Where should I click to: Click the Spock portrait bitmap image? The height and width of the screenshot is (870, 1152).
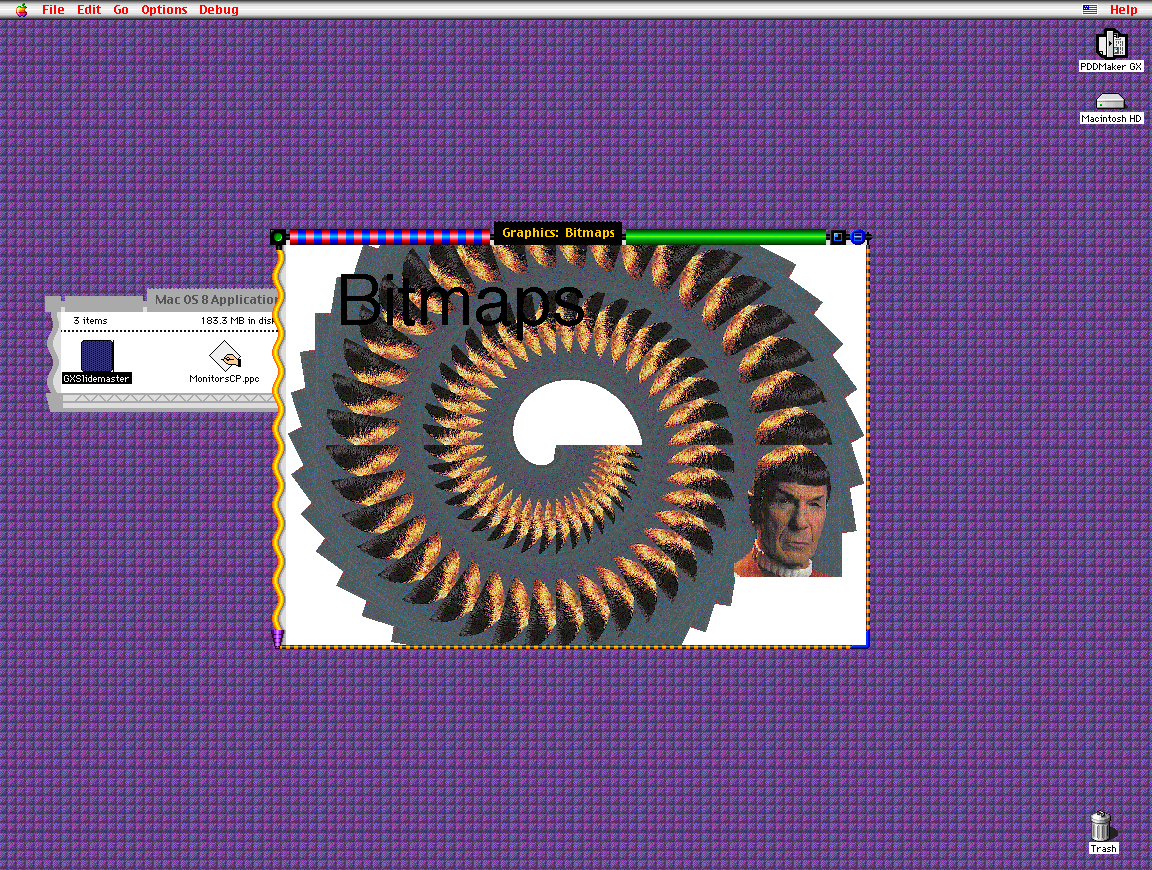point(788,511)
